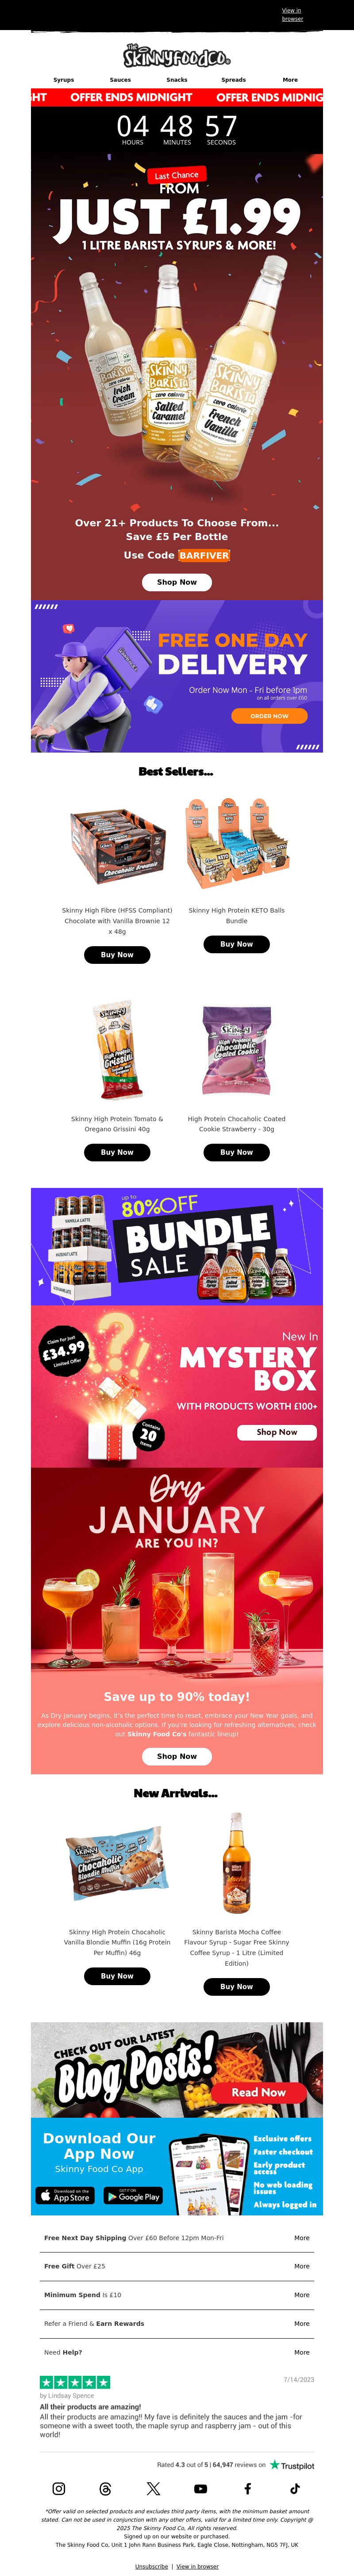Viewport: 354px width, 2576px height.
Task: Open the YouTube social icon
Action: tap(200, 2488)
